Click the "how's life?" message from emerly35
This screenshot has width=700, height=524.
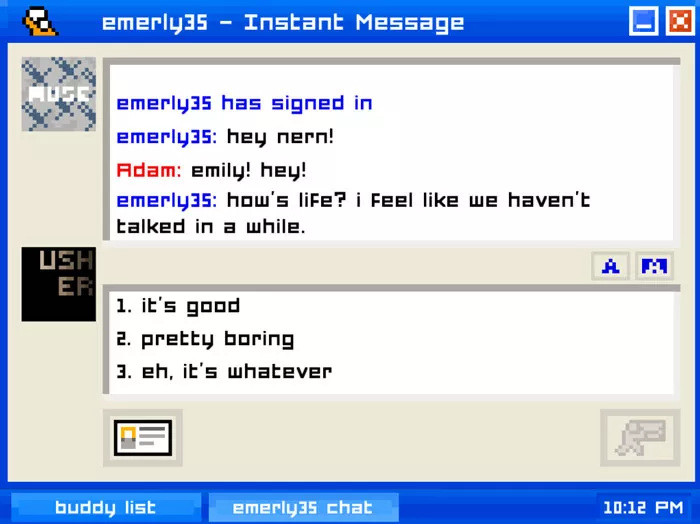353,213
